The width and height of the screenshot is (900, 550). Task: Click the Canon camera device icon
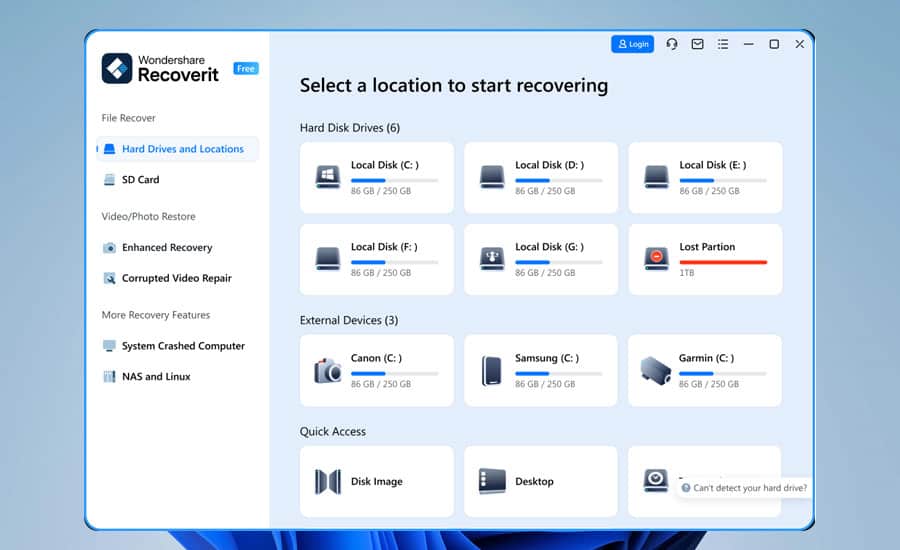(328, 370)
